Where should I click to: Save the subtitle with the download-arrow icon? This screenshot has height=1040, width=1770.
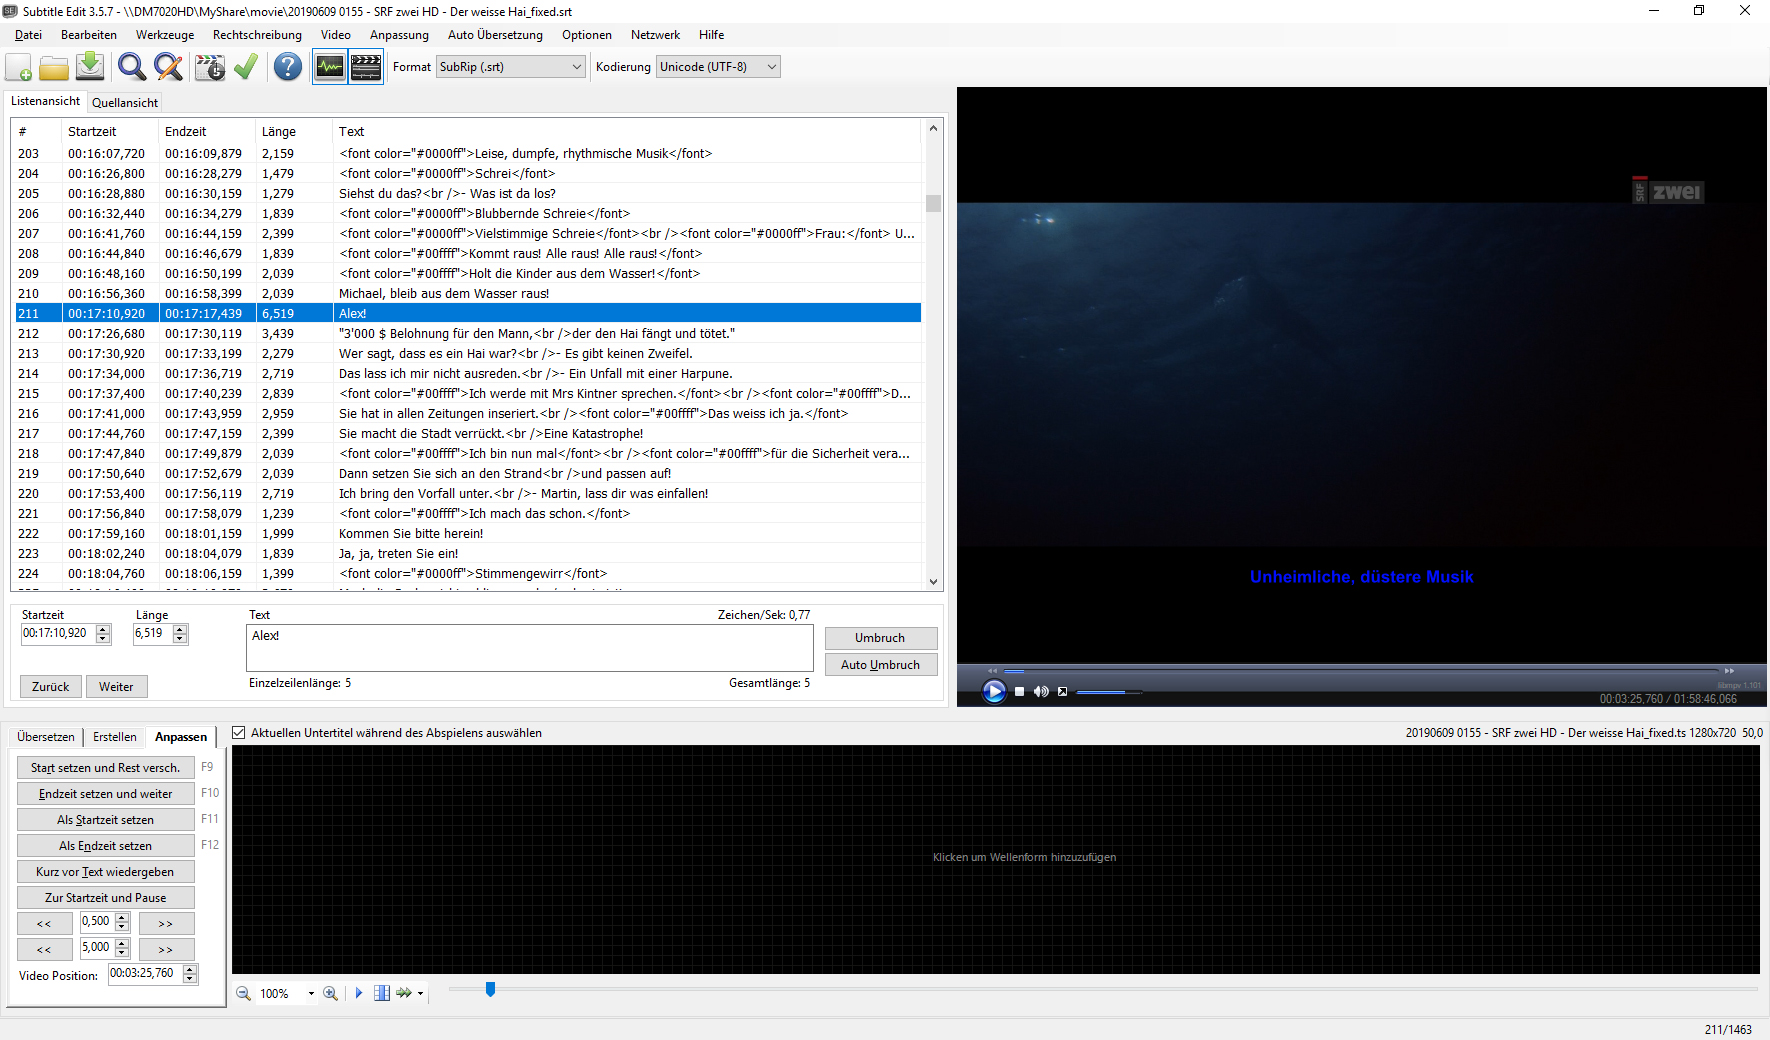90,67
